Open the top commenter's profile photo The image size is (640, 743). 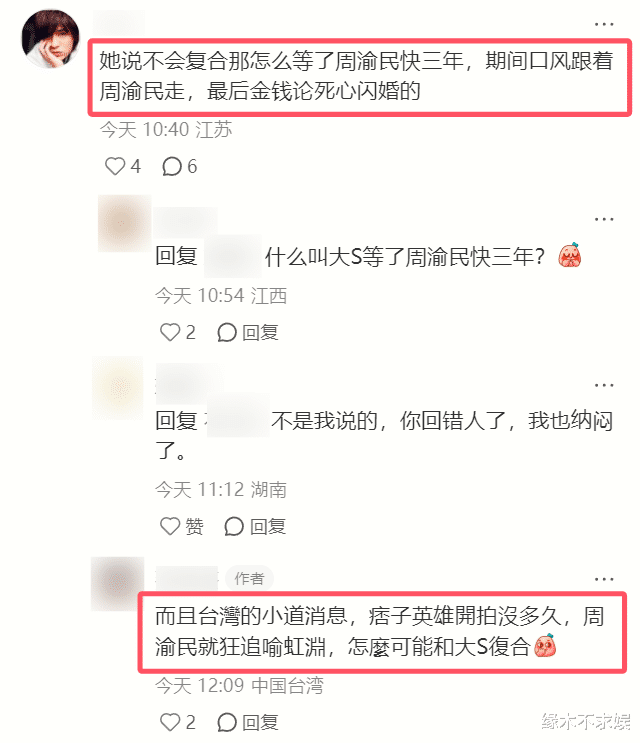click(51, 39)
